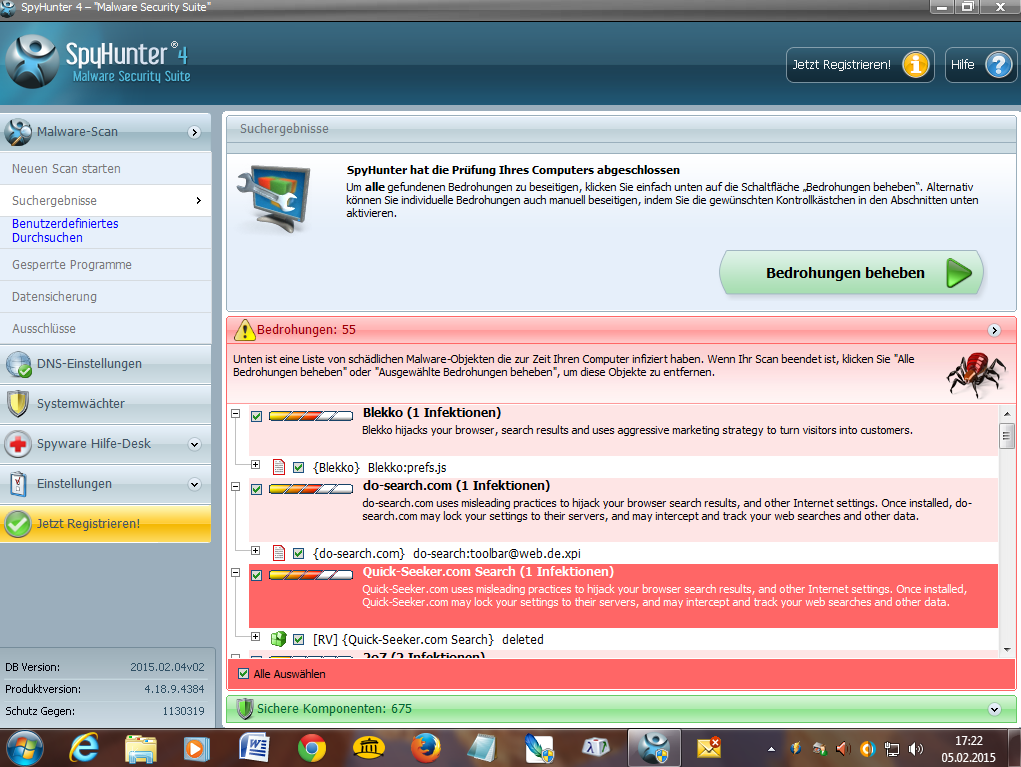Click the yellow Jetzt Registrieren! sidebar button

click(105, 523)
